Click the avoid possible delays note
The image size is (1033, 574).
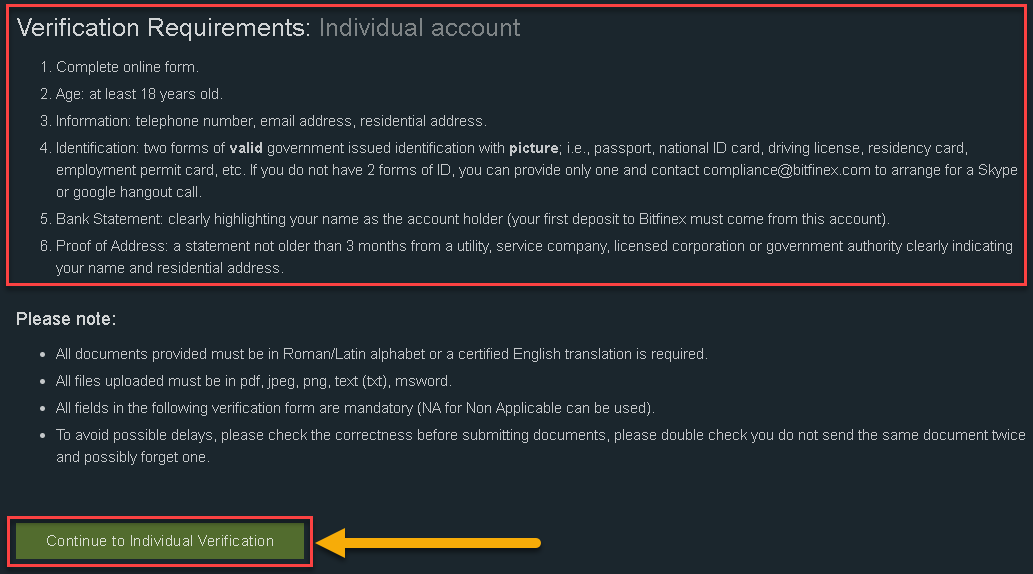[x=540, y=446]
